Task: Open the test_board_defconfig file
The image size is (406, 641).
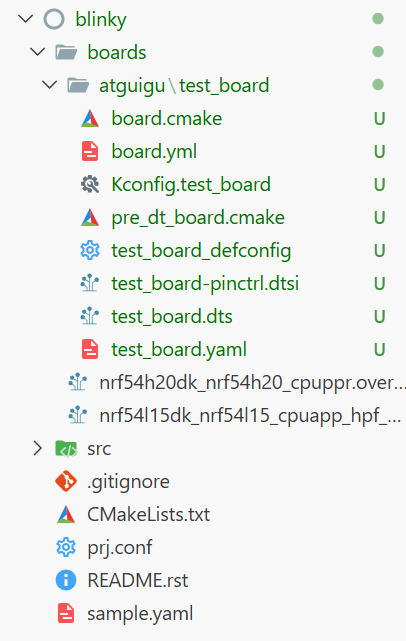Action: click(x=201, y=251)
